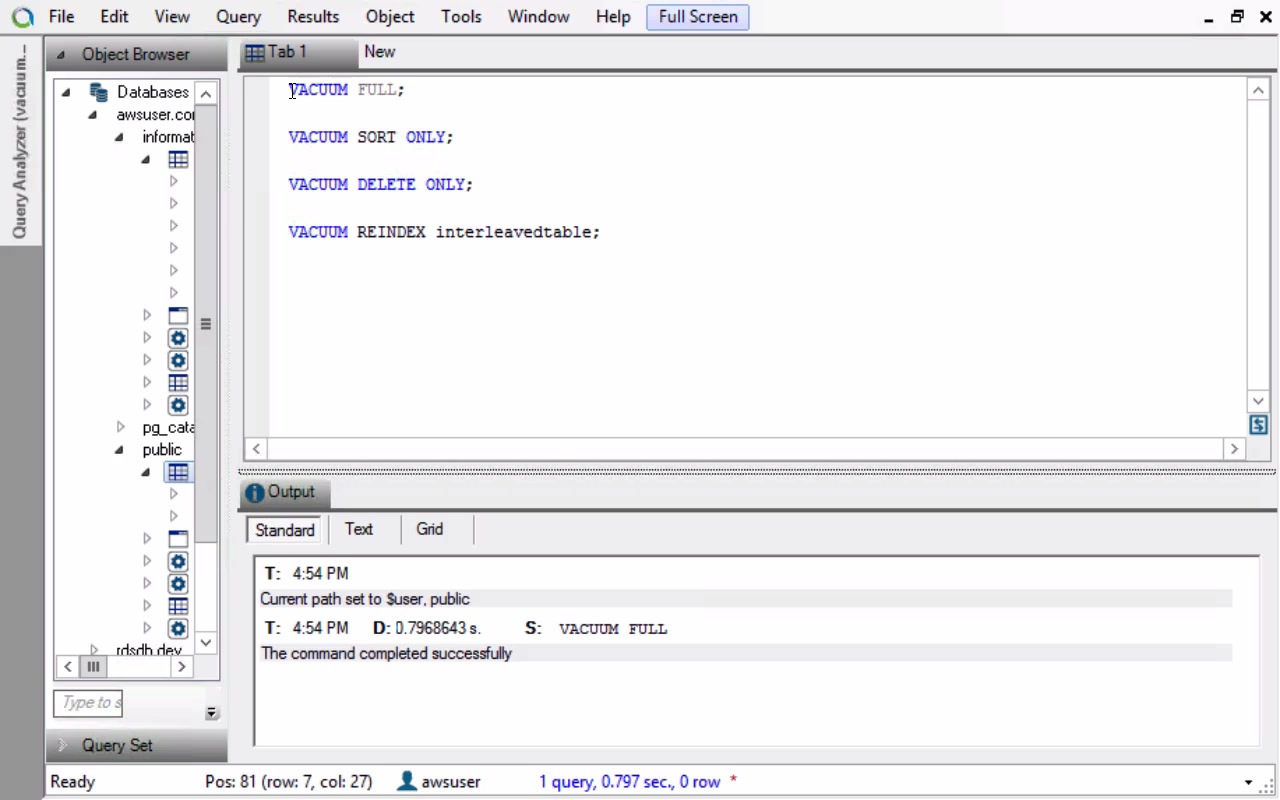
Task: Click the Tab 1 grid icon
Action: click(x=255, y=53)
